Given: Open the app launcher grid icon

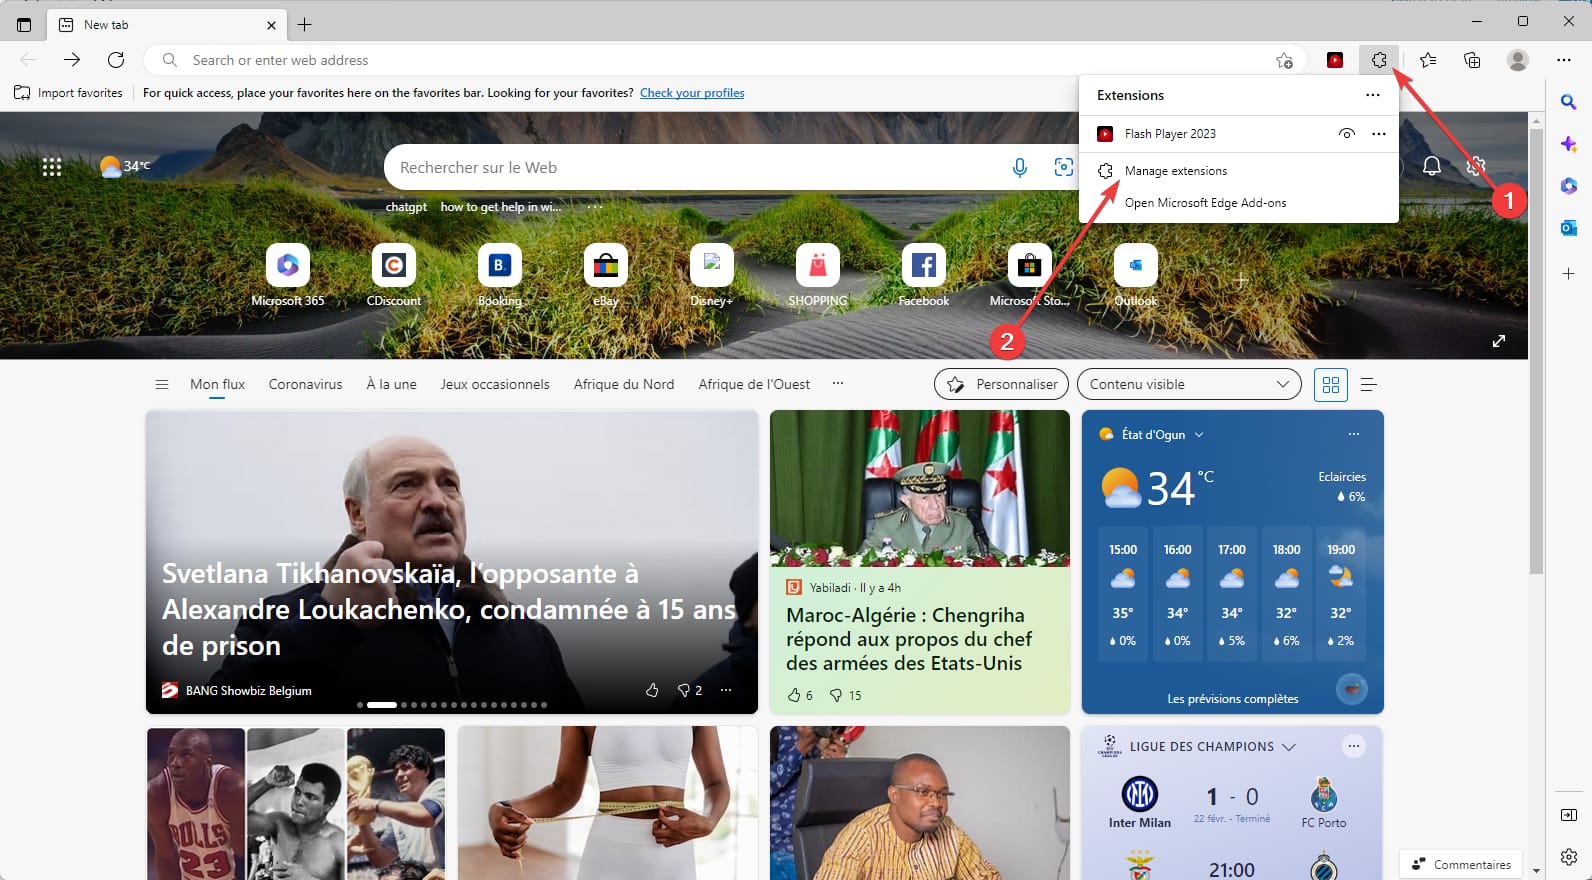Looking at the screenshot, I should pos(52,167).
